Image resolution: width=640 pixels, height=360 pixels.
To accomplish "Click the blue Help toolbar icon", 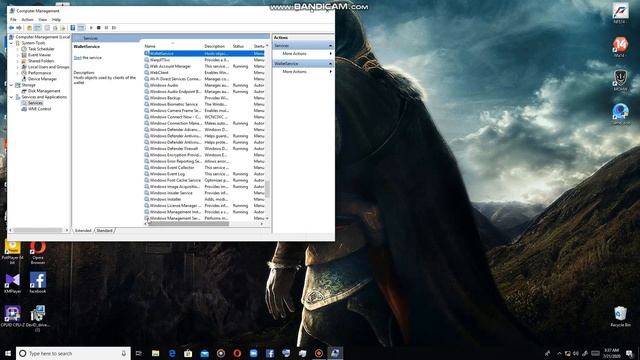I will (73, 28).
